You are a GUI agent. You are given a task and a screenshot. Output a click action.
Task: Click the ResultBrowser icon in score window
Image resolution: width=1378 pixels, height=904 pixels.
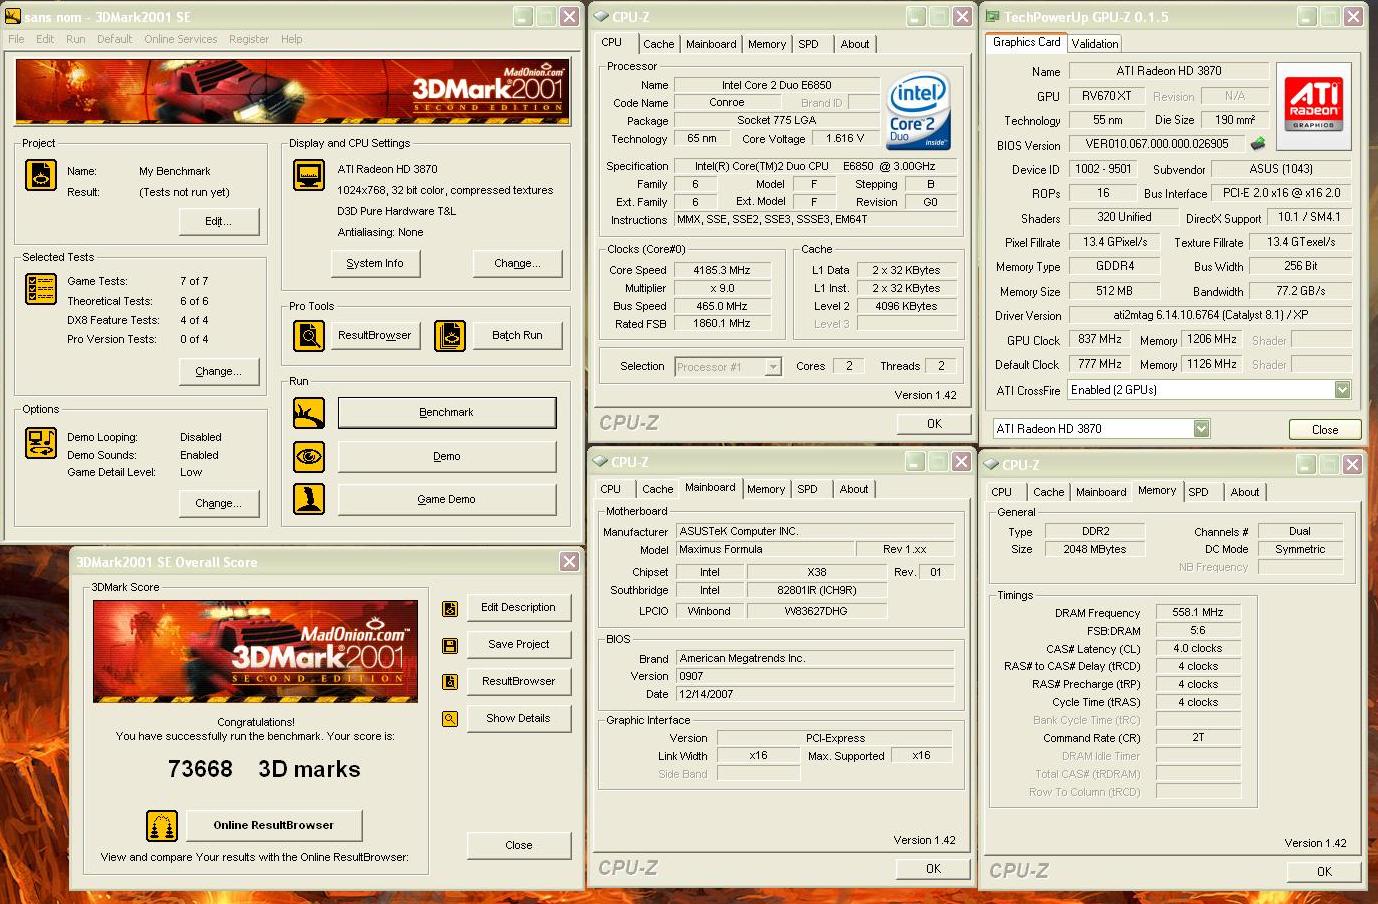[450, 682]
